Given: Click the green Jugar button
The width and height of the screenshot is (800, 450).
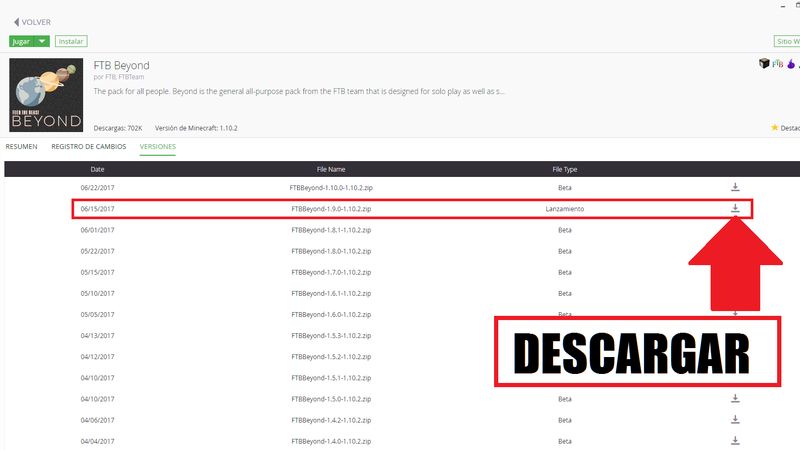Looking at the screenshot, I should click(x=21, y=41).
